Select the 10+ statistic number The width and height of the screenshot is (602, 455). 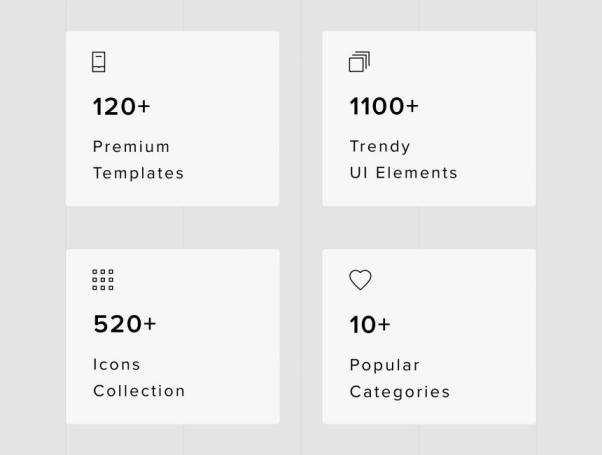point(370,324)
